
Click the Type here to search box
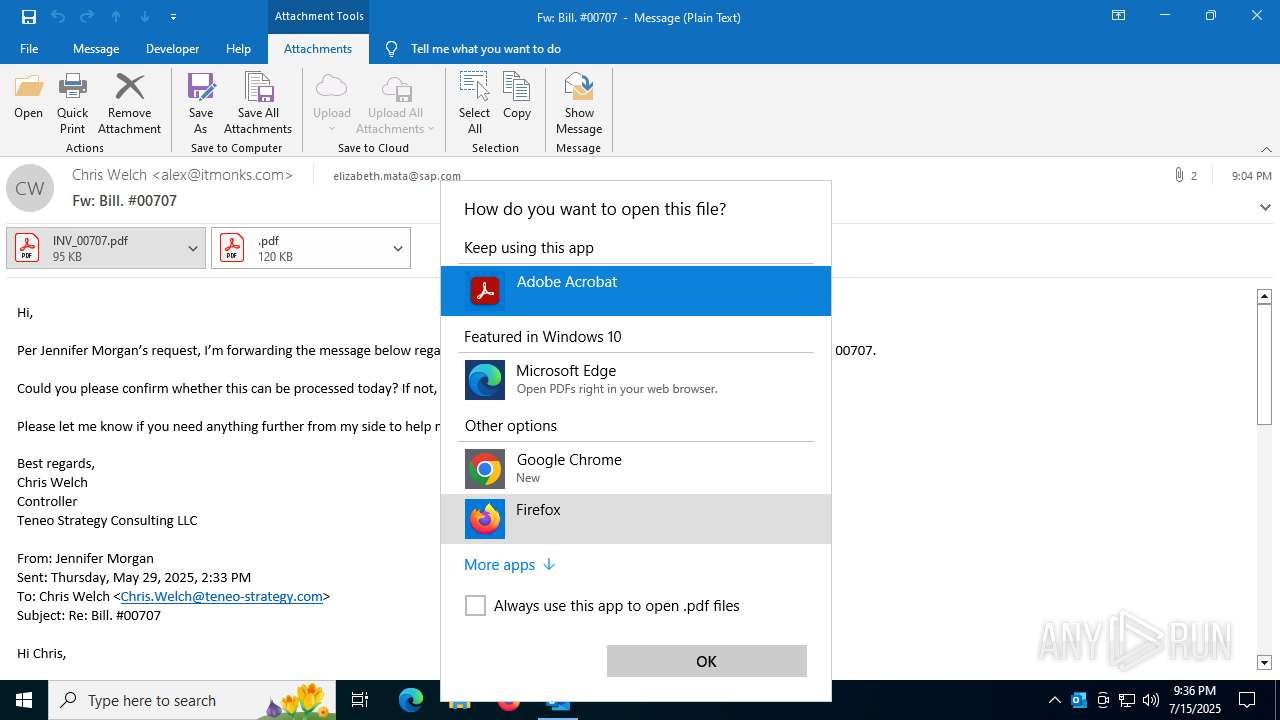tap(193, 700)
